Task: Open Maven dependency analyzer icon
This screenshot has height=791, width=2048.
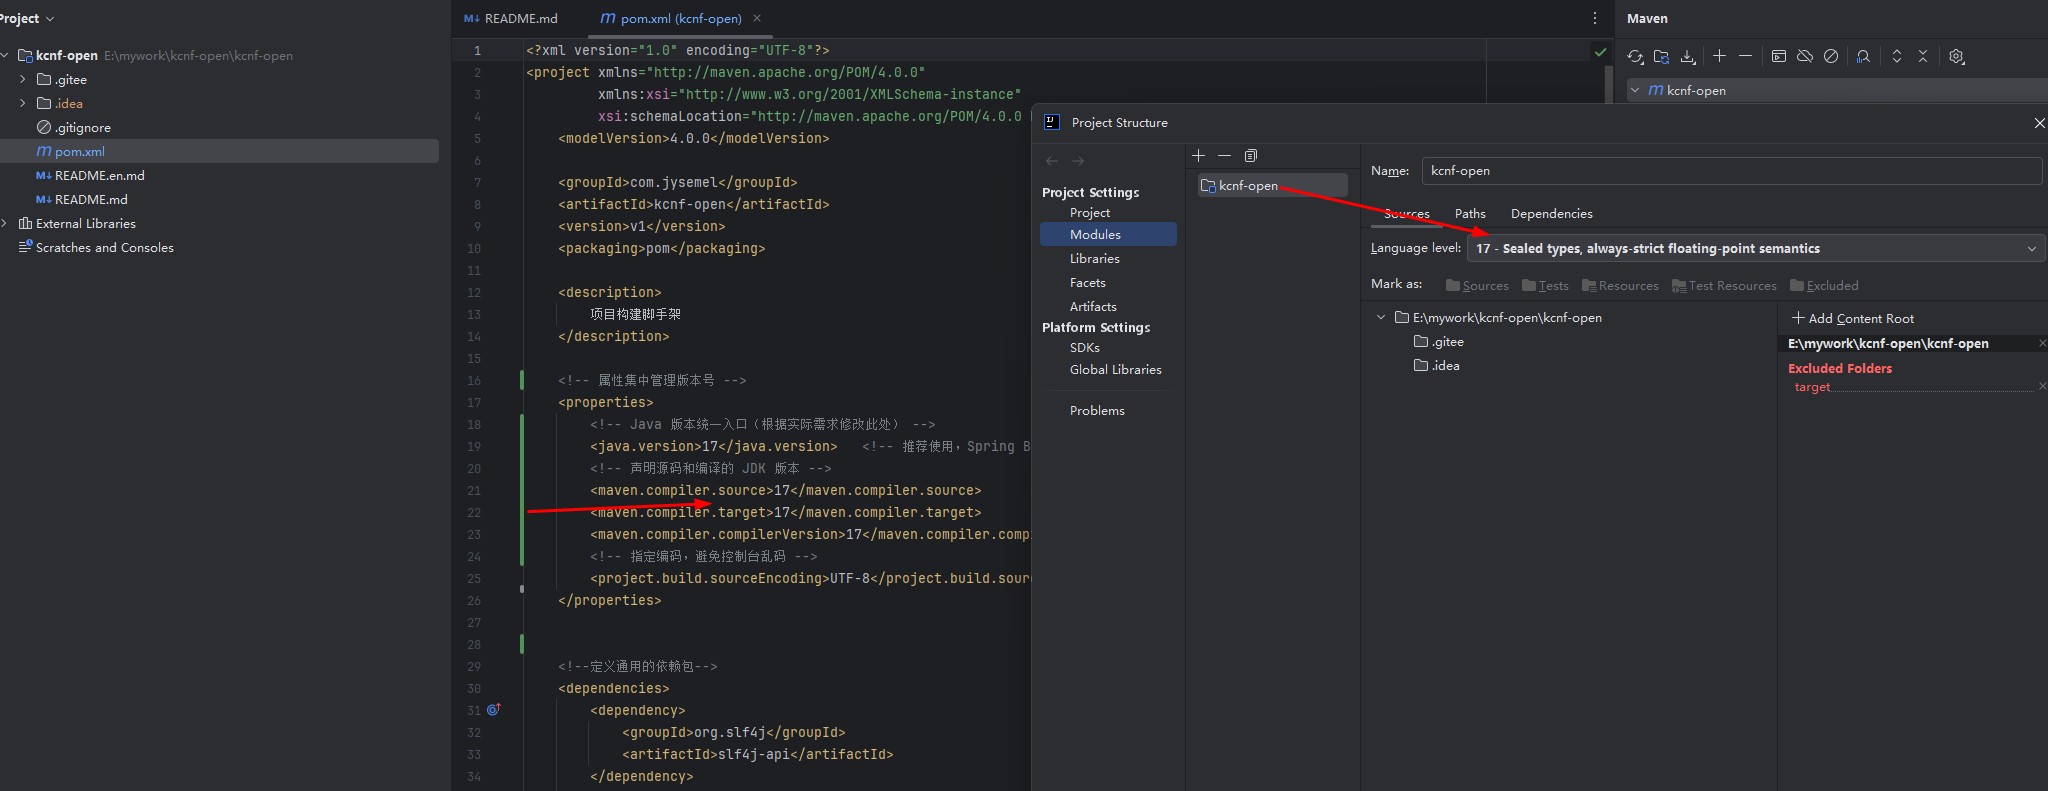Action: [1863, 57]
